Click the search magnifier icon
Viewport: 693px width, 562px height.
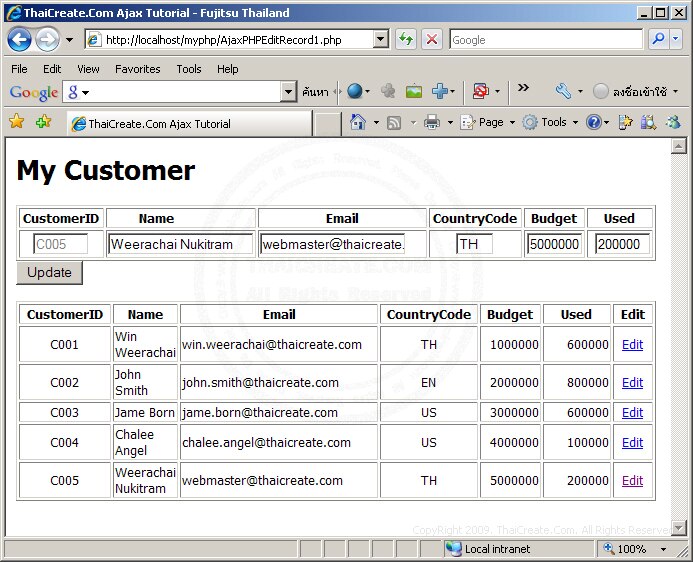tap(658, 40)
